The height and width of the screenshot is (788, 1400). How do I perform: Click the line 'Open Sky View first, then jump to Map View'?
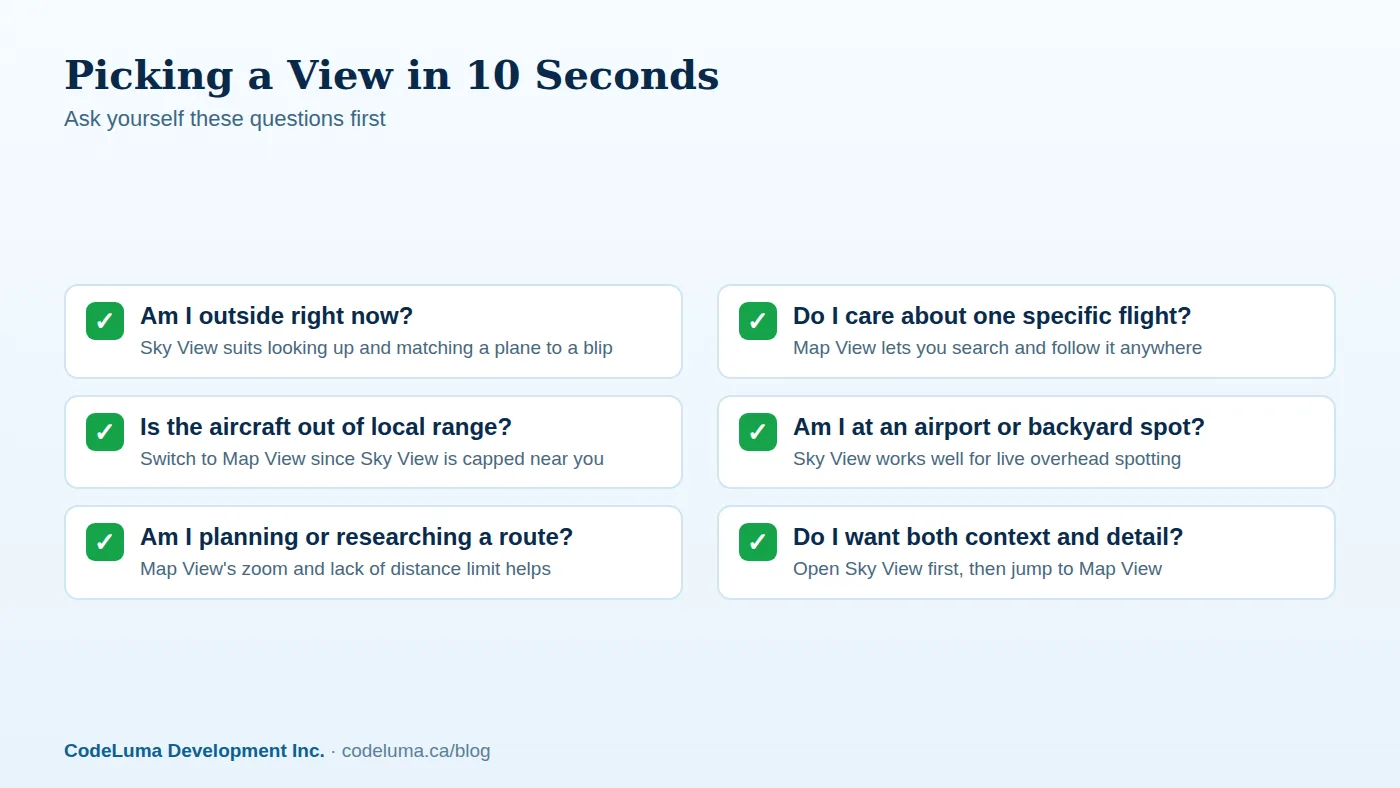(x=977, y=569)
